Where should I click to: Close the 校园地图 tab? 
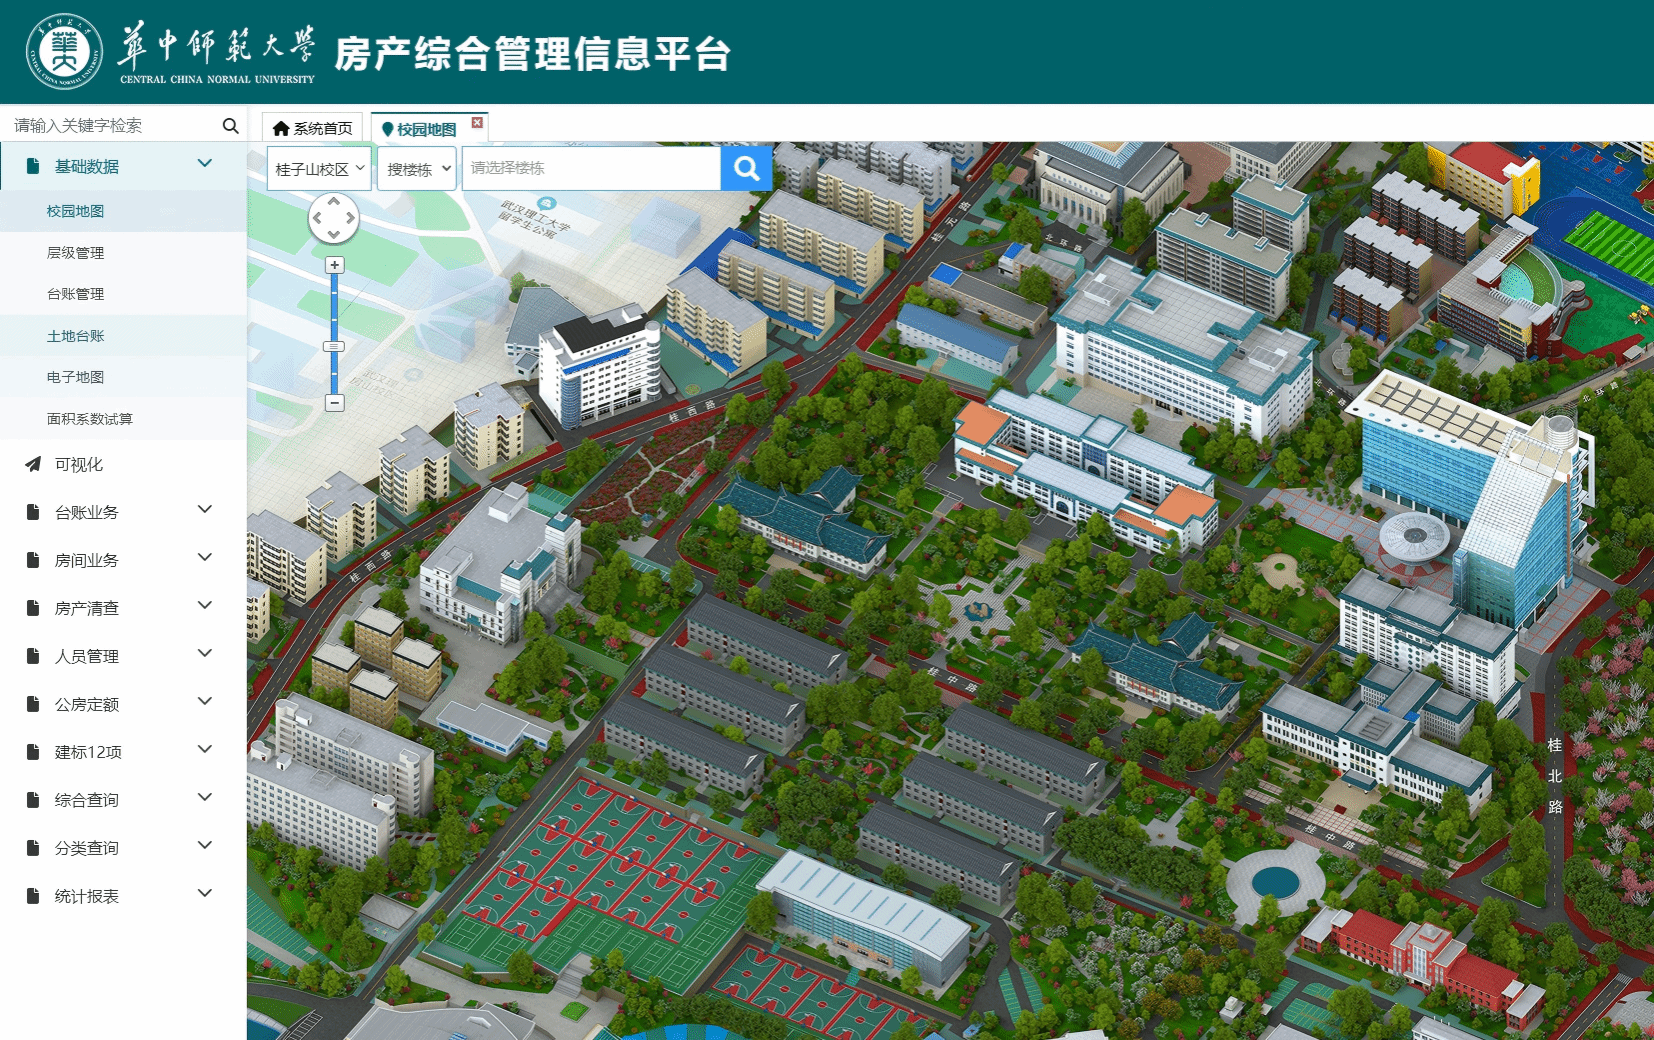point(477,123)
